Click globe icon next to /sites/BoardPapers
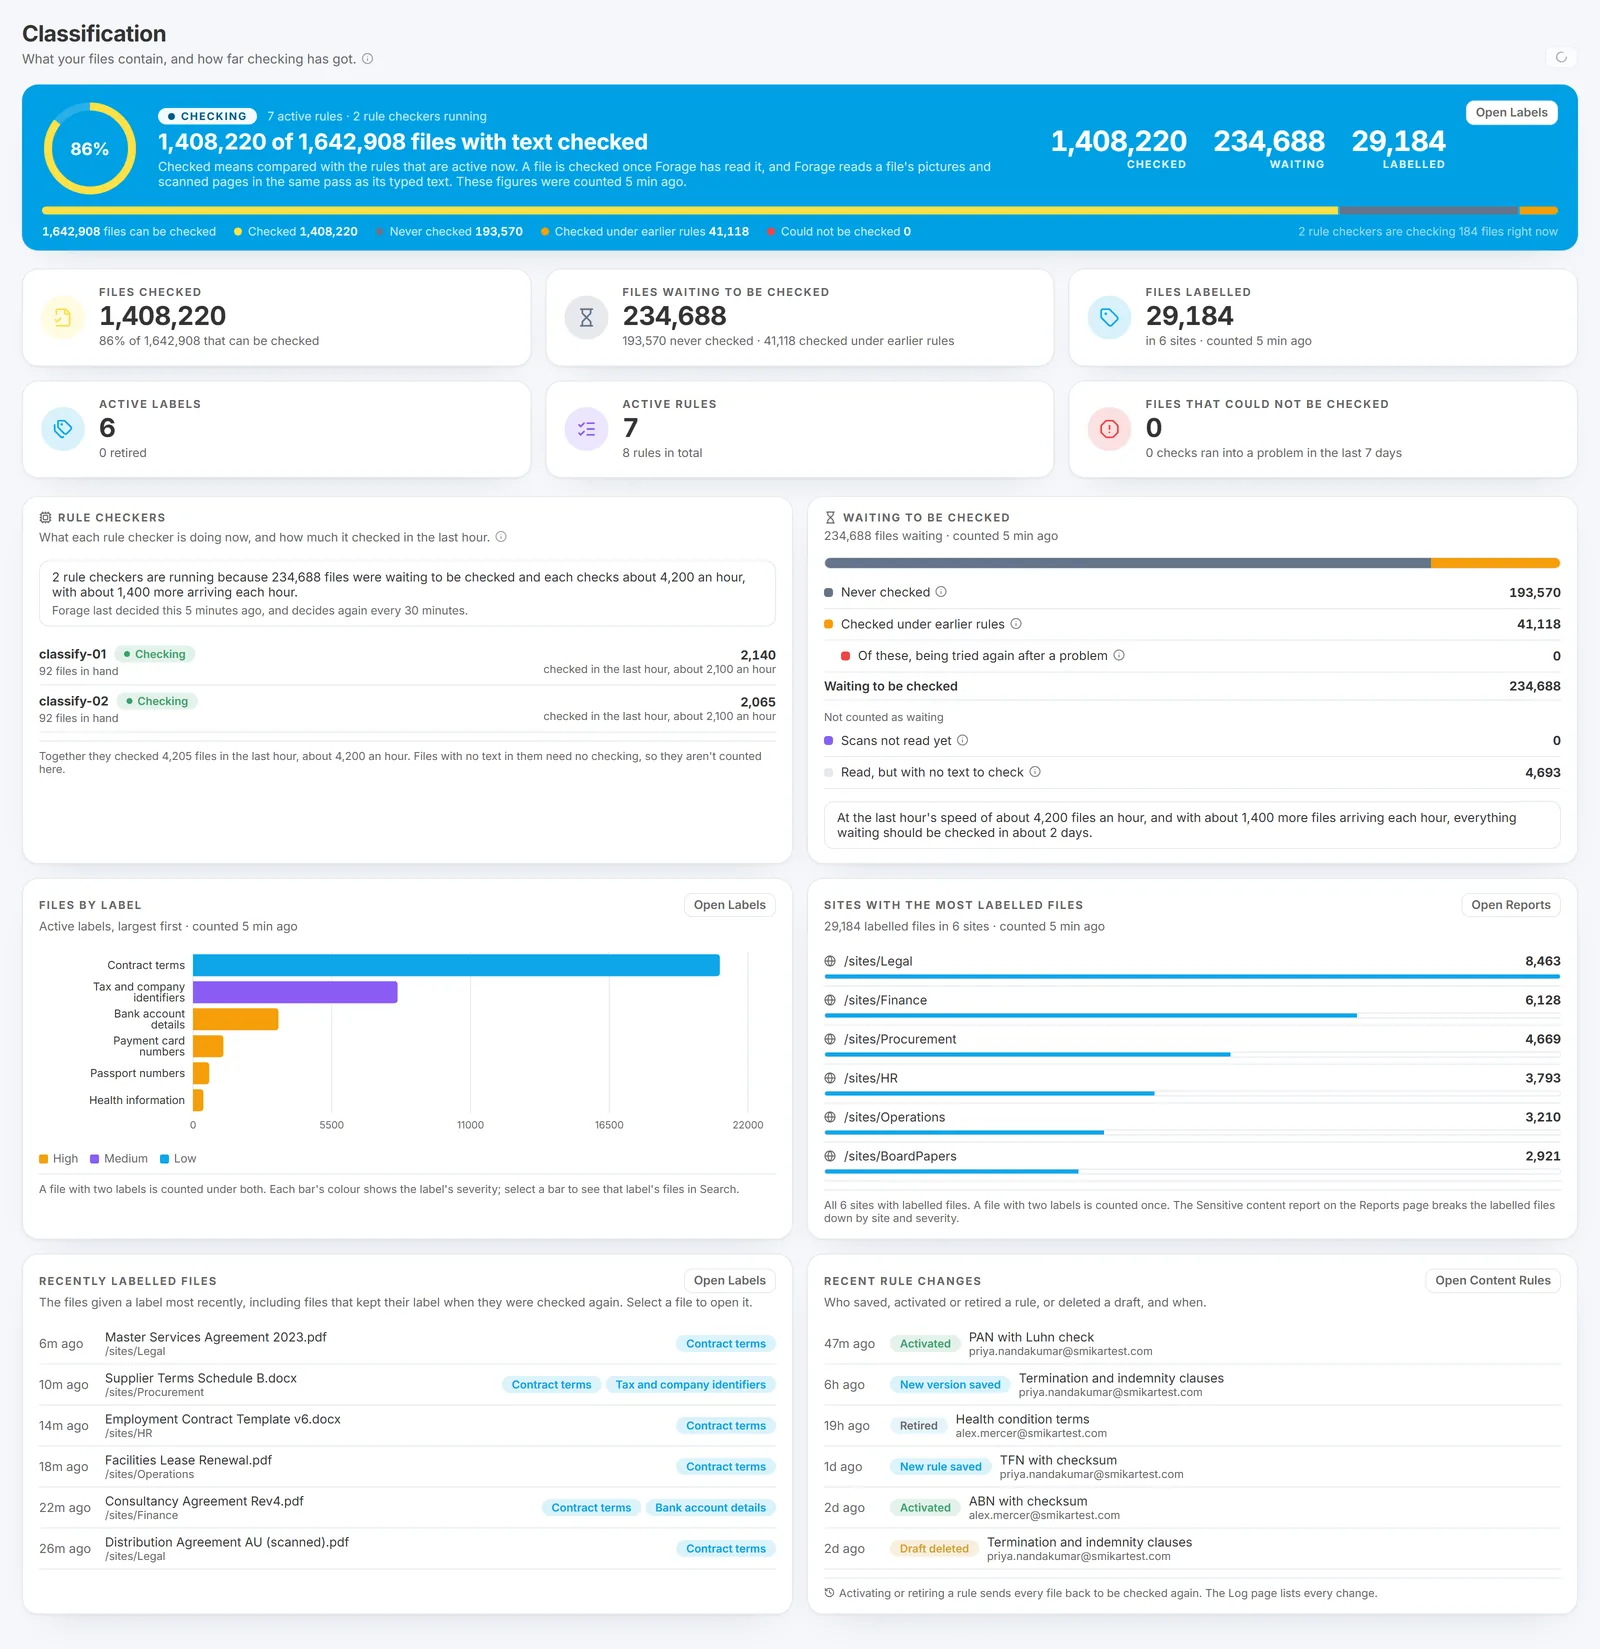 (830, 1156)
